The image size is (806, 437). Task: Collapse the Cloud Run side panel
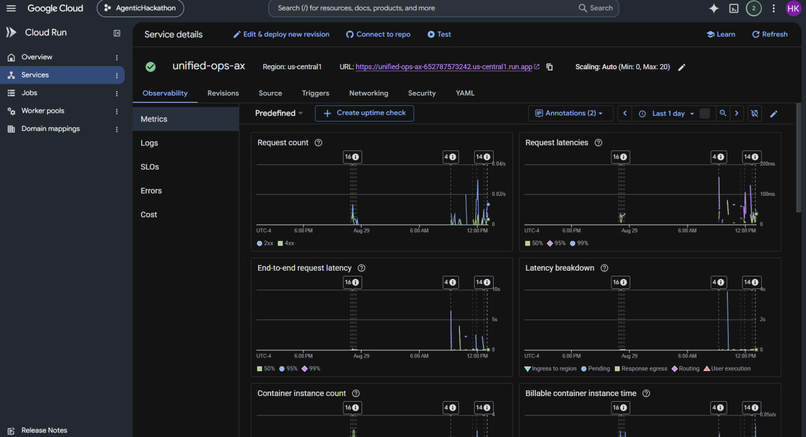(x=117, y=33)
